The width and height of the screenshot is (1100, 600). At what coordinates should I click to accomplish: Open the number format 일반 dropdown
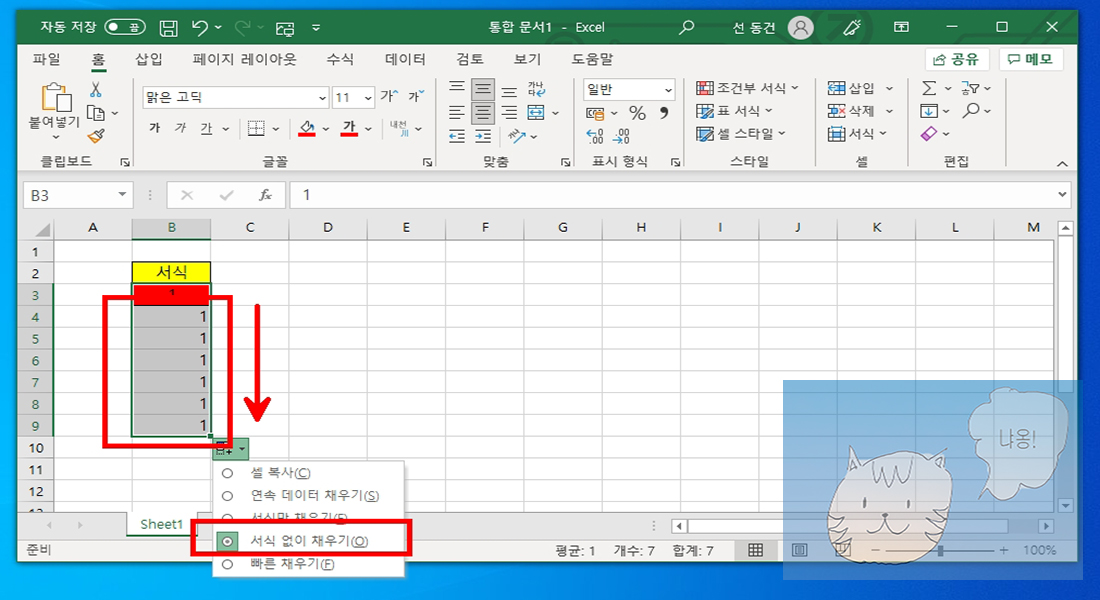point(668,90)
